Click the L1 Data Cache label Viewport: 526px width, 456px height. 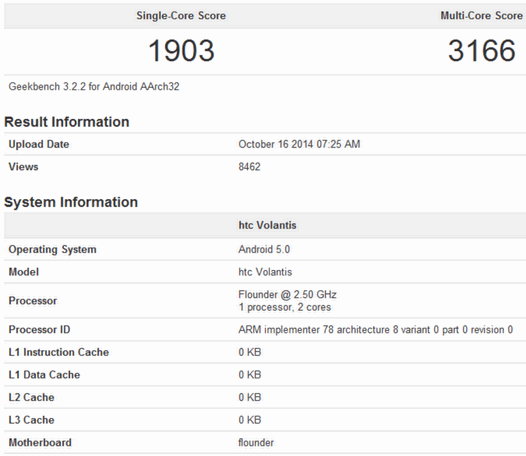(44, 375)
